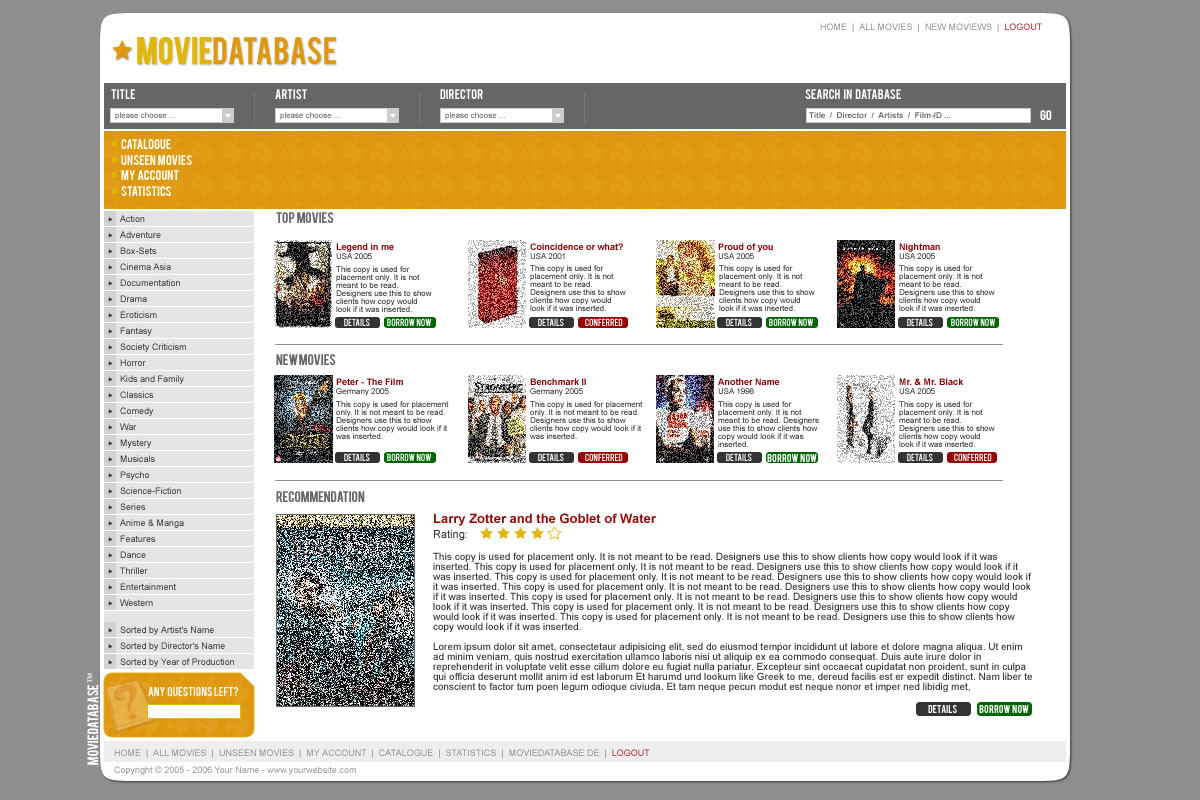The image size is (1200, 800).
Task: Select the Anime & Manga category
Action: (x=179, y=523)
